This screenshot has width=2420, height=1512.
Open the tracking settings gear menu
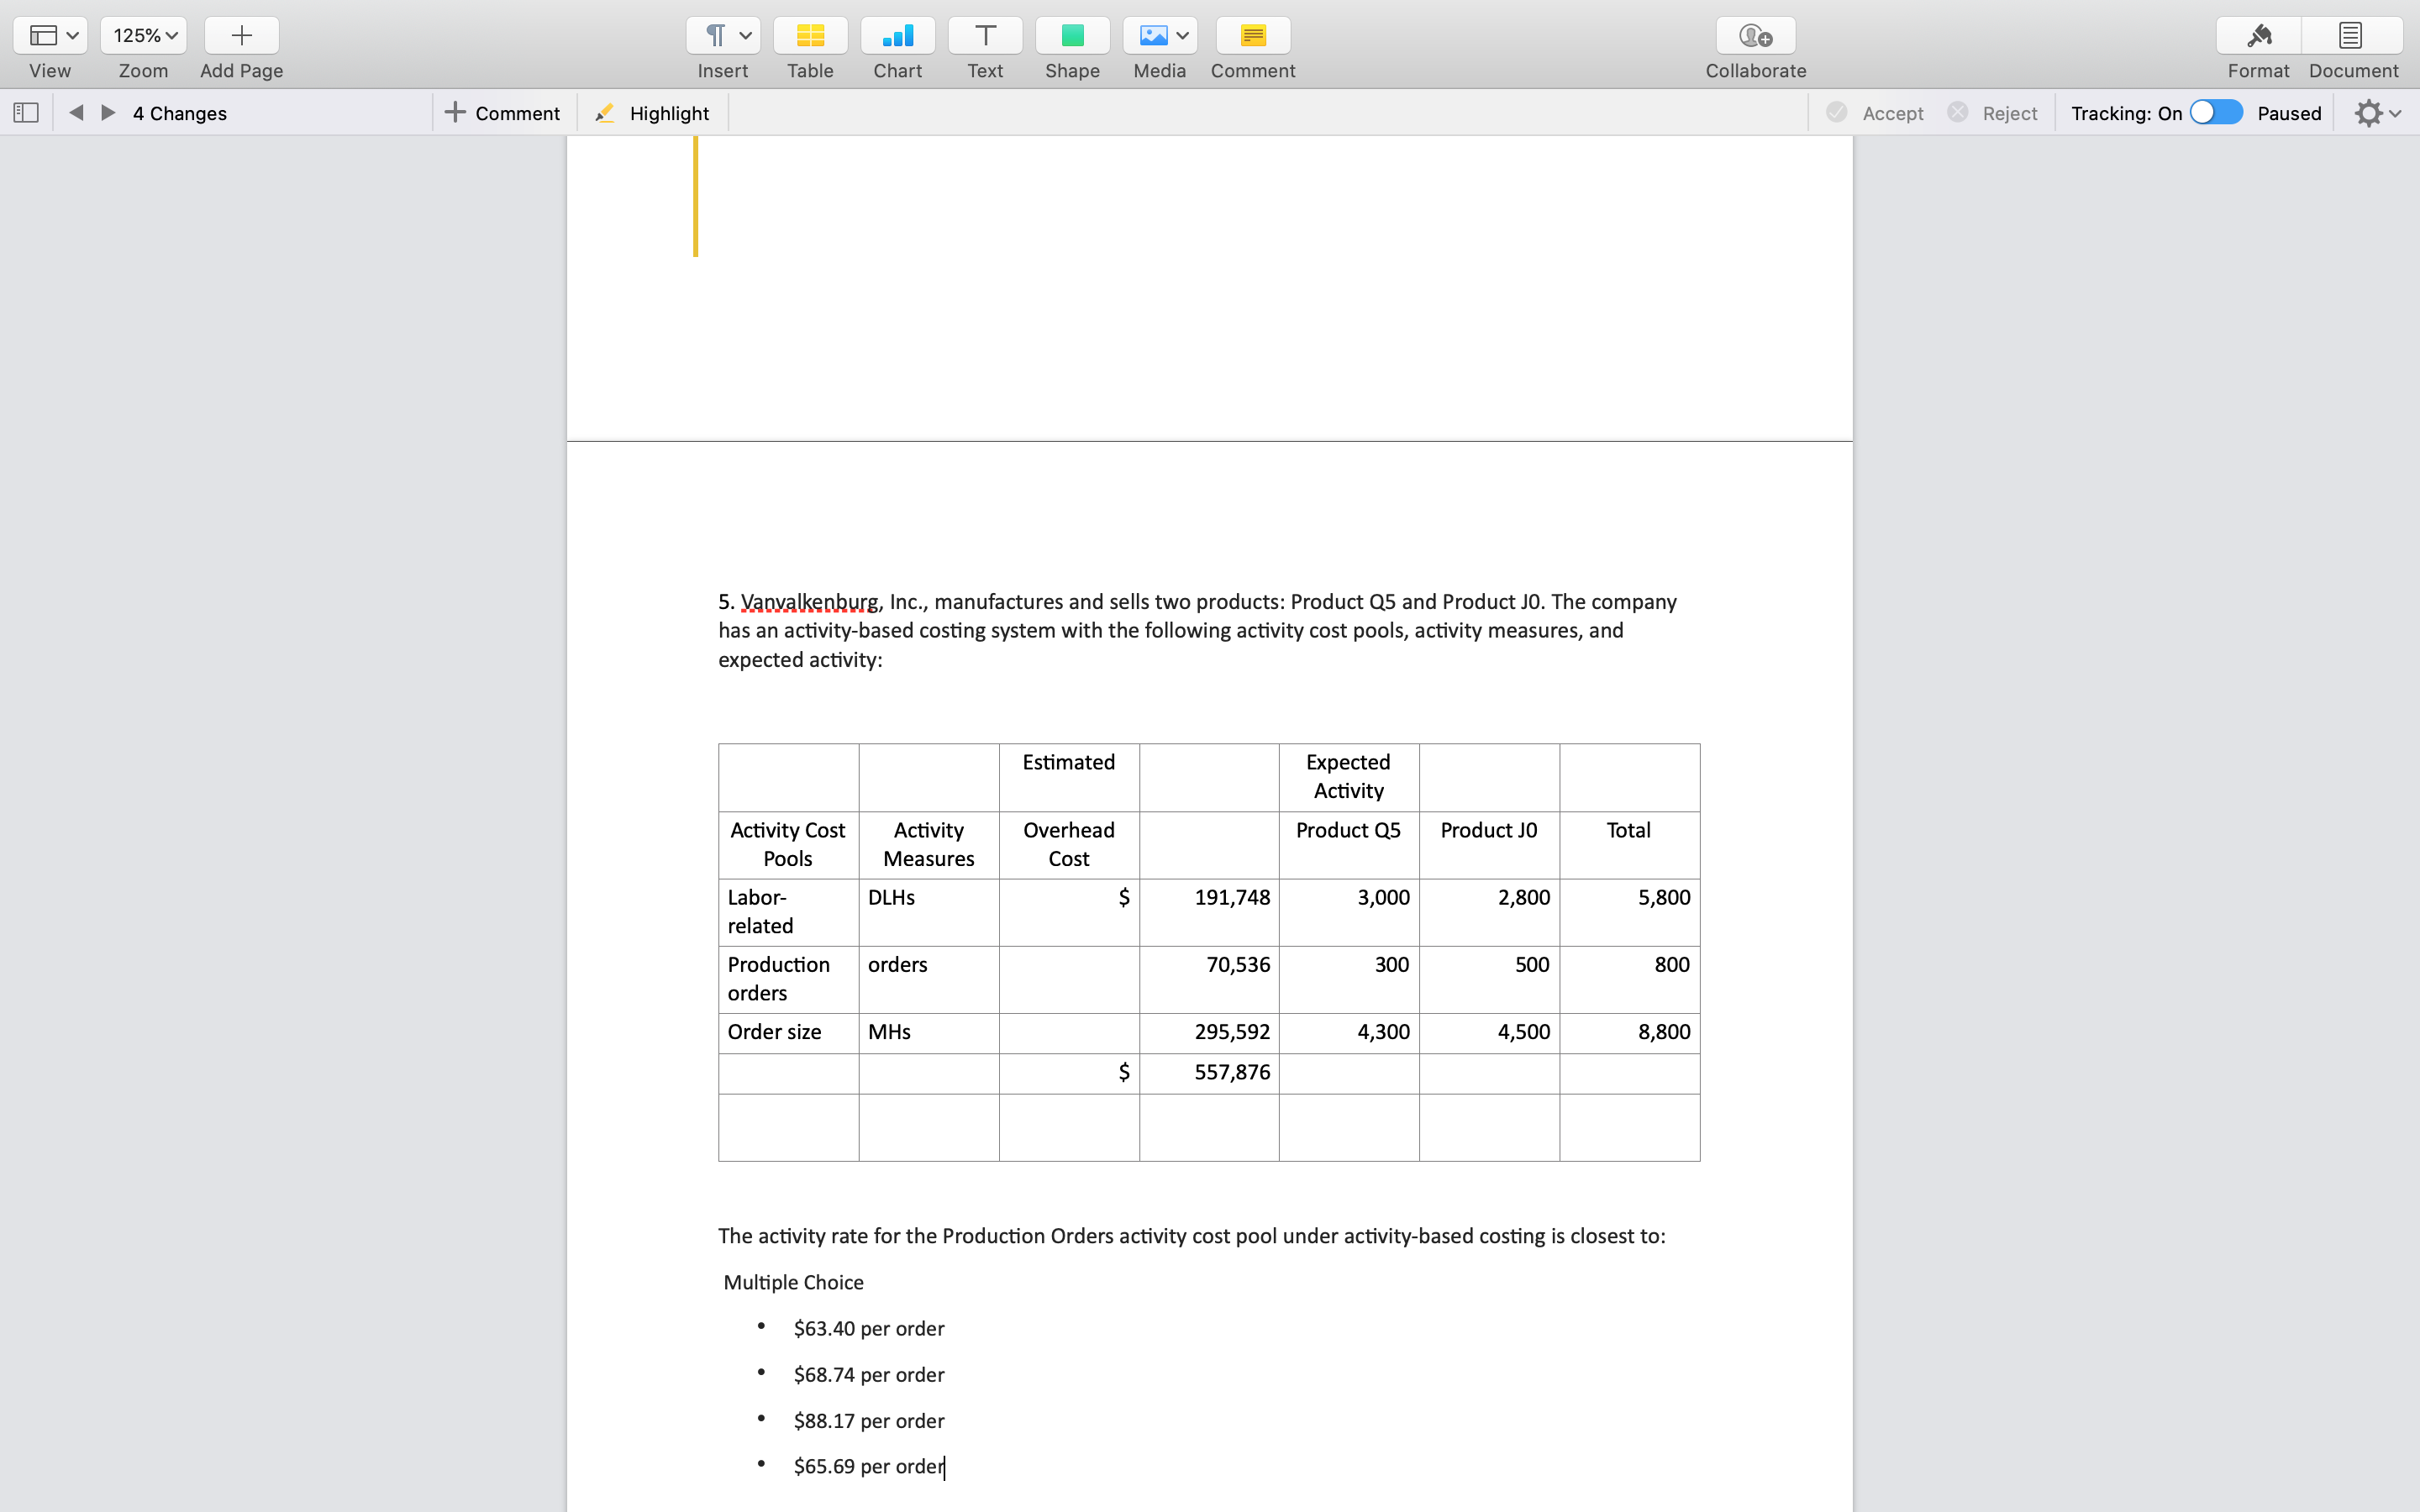point(2376,112)
